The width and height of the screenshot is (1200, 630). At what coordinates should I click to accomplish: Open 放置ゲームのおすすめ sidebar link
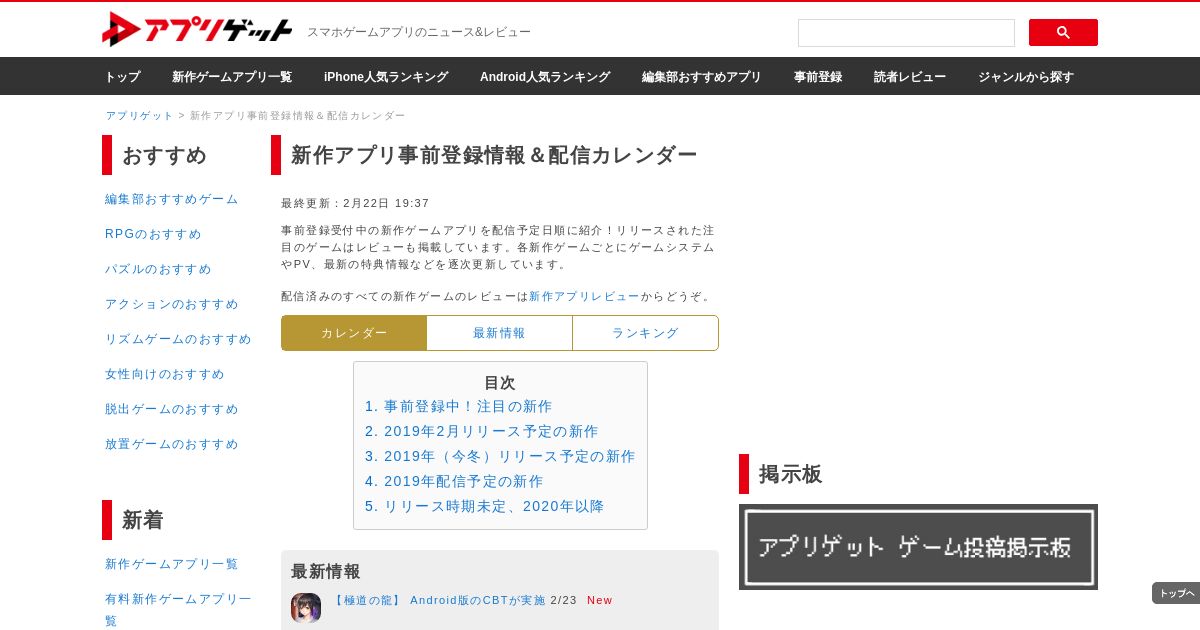tap(172, 444)
